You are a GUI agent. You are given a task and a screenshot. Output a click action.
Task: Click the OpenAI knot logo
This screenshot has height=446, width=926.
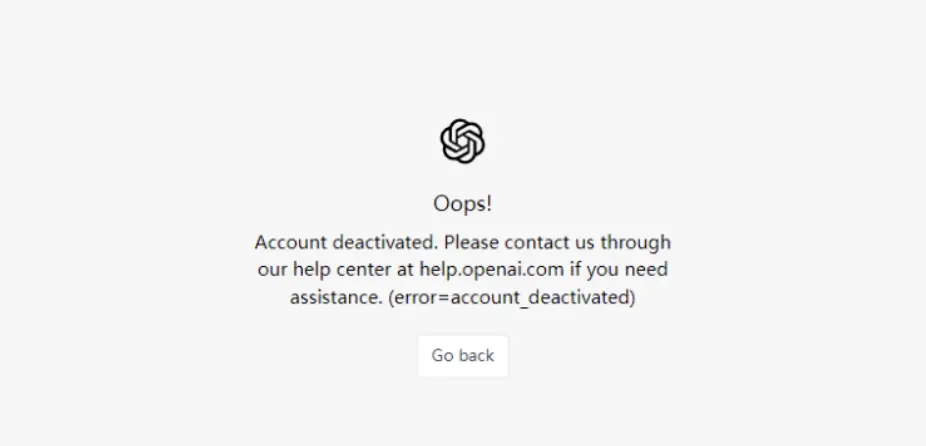[x=462, y=141]
